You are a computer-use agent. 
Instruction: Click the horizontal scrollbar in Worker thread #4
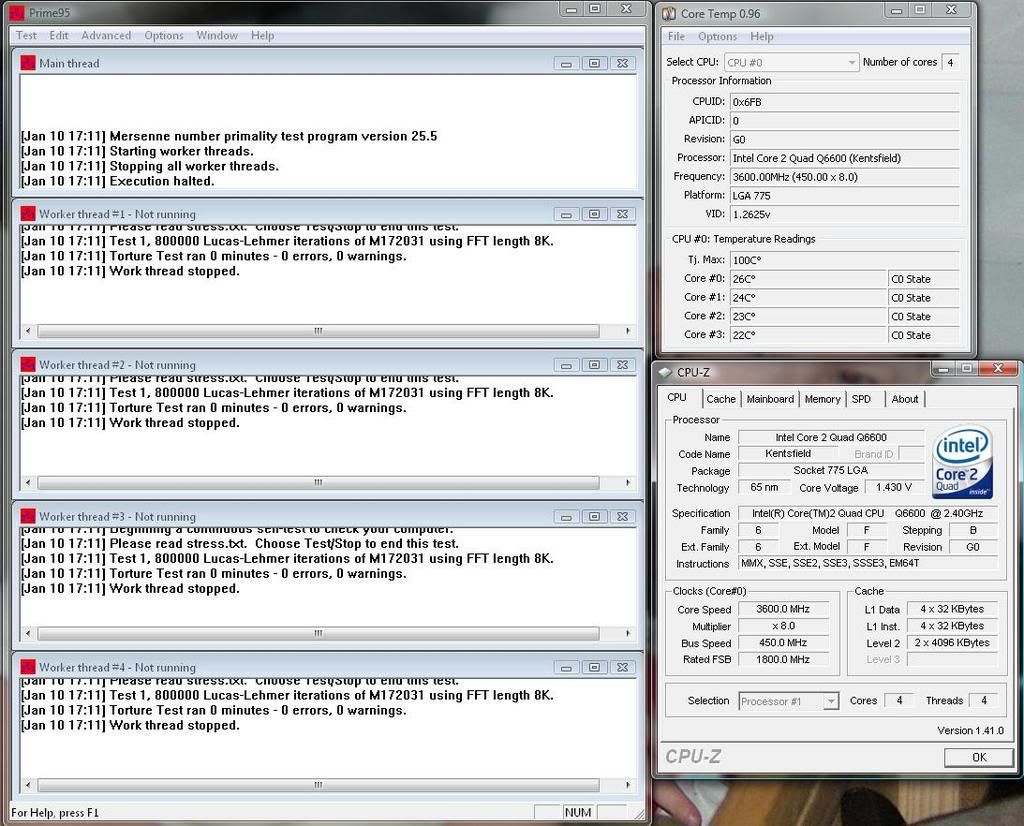[x=318, y=785]
